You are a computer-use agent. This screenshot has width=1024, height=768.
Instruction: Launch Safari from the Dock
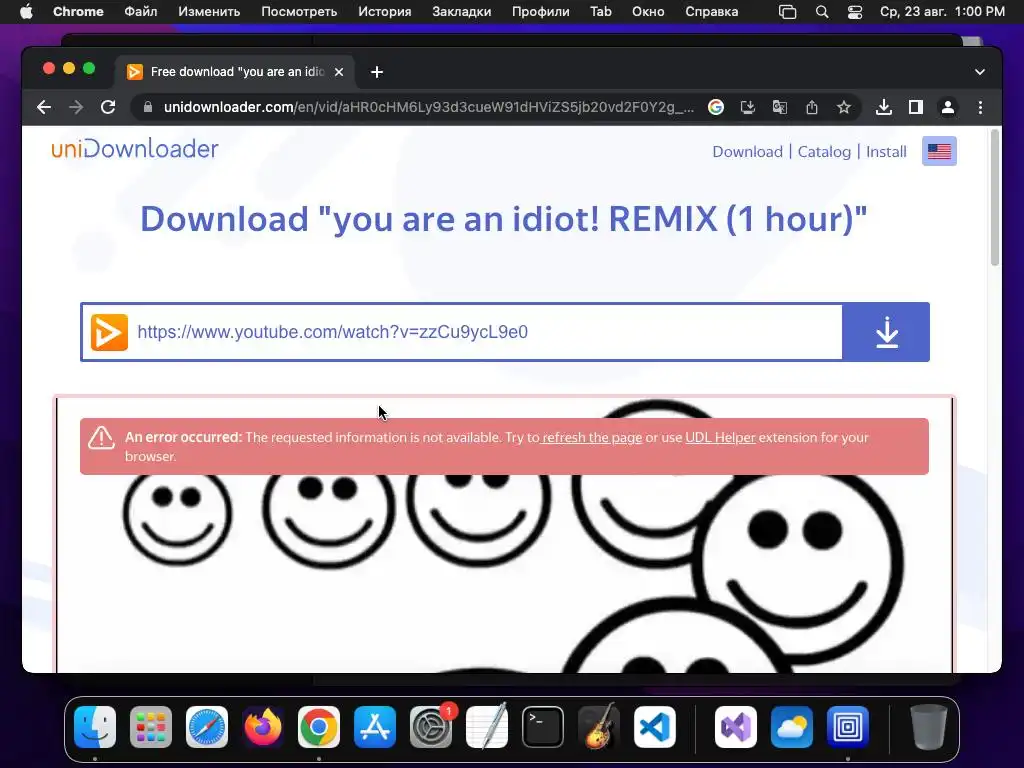207,727
